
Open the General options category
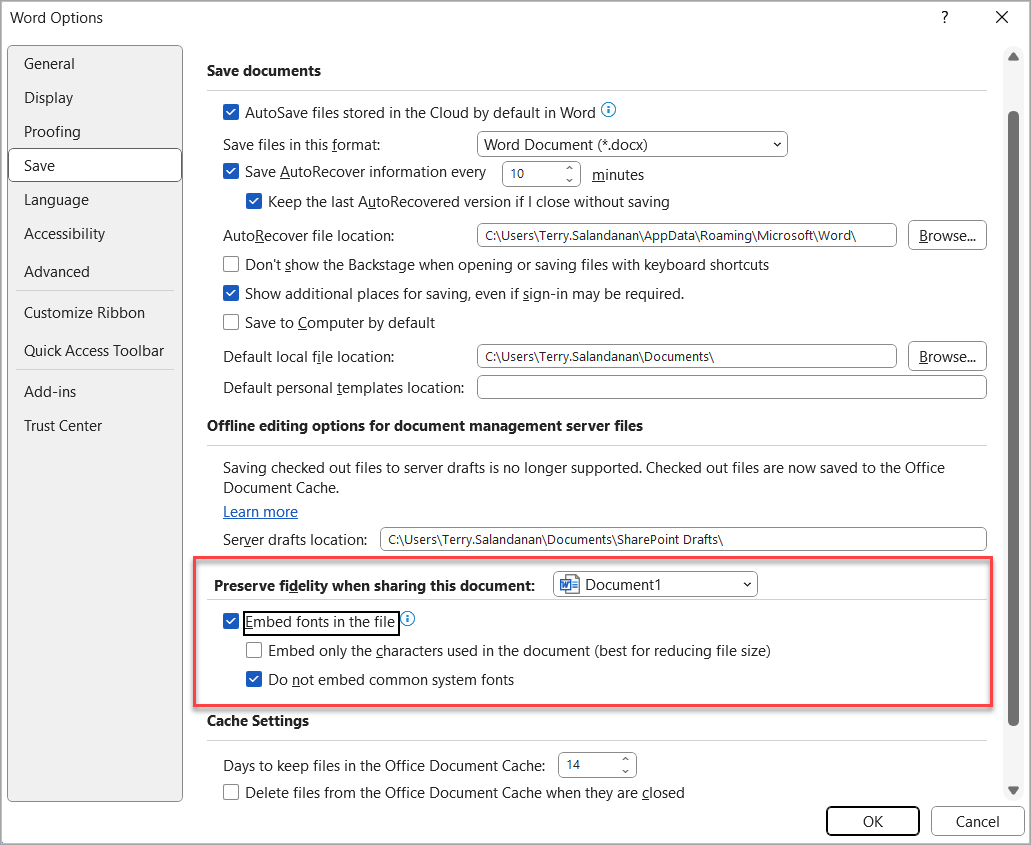tap(95, 64)
